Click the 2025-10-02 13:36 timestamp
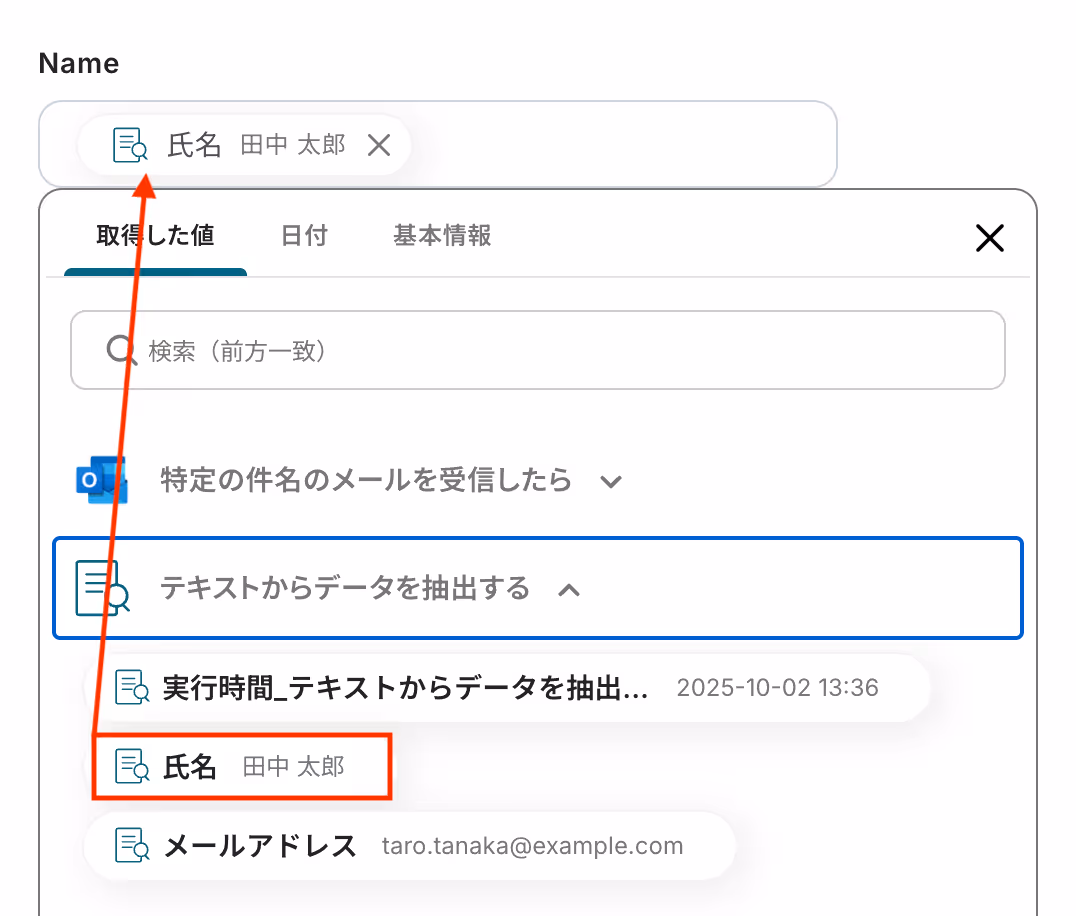This screenshot has width=1076, height=916. 777,688
